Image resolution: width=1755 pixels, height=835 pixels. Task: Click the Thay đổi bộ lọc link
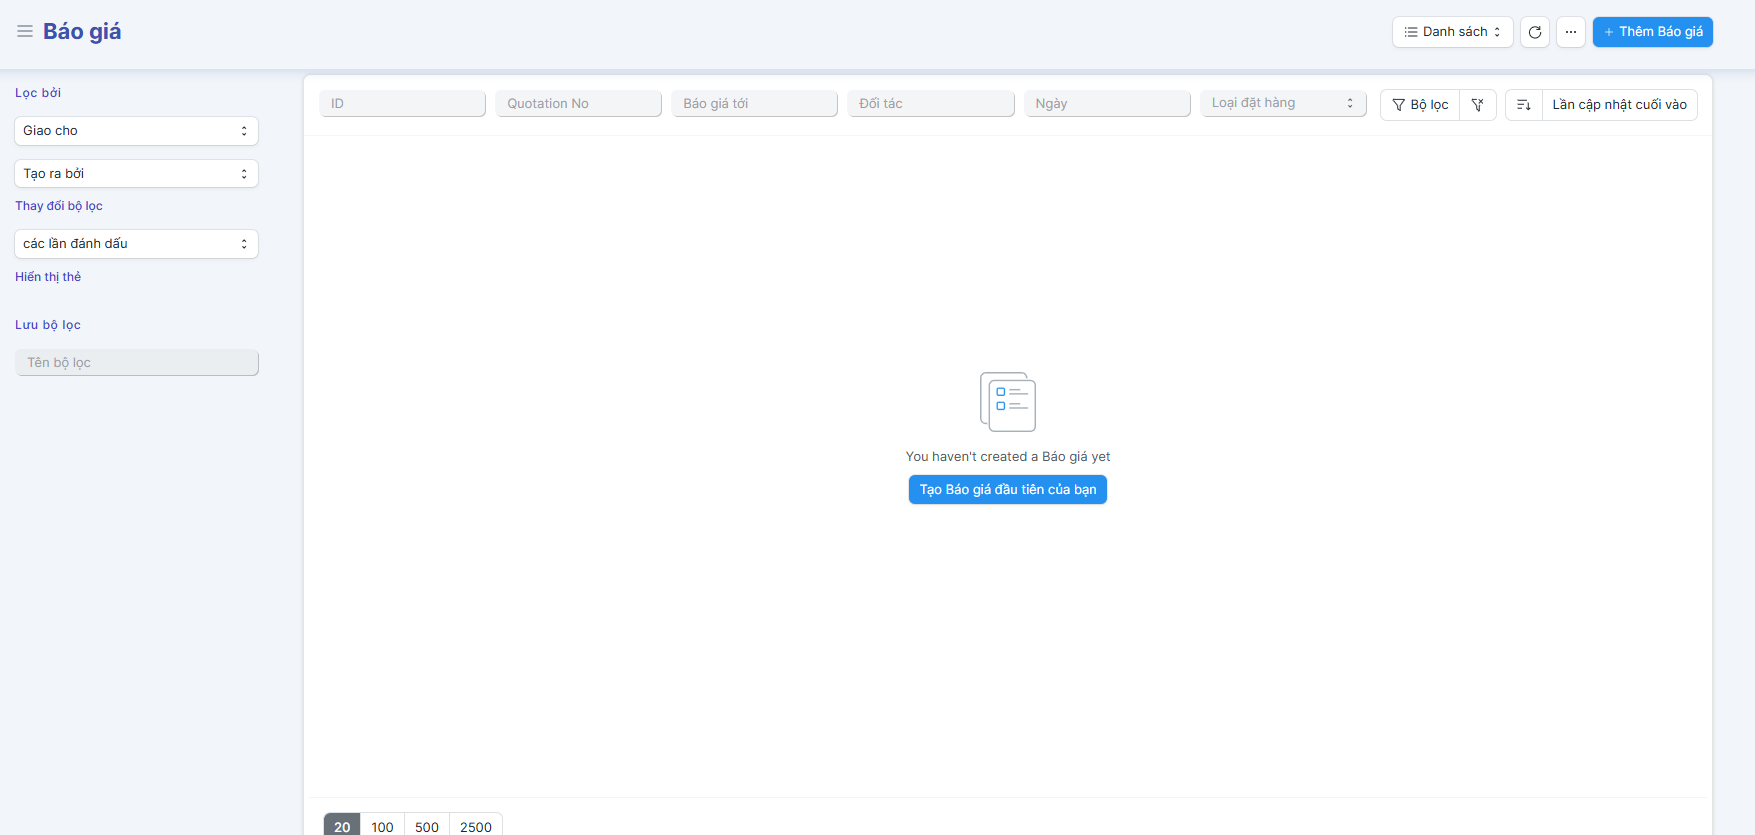coord(59,206)
